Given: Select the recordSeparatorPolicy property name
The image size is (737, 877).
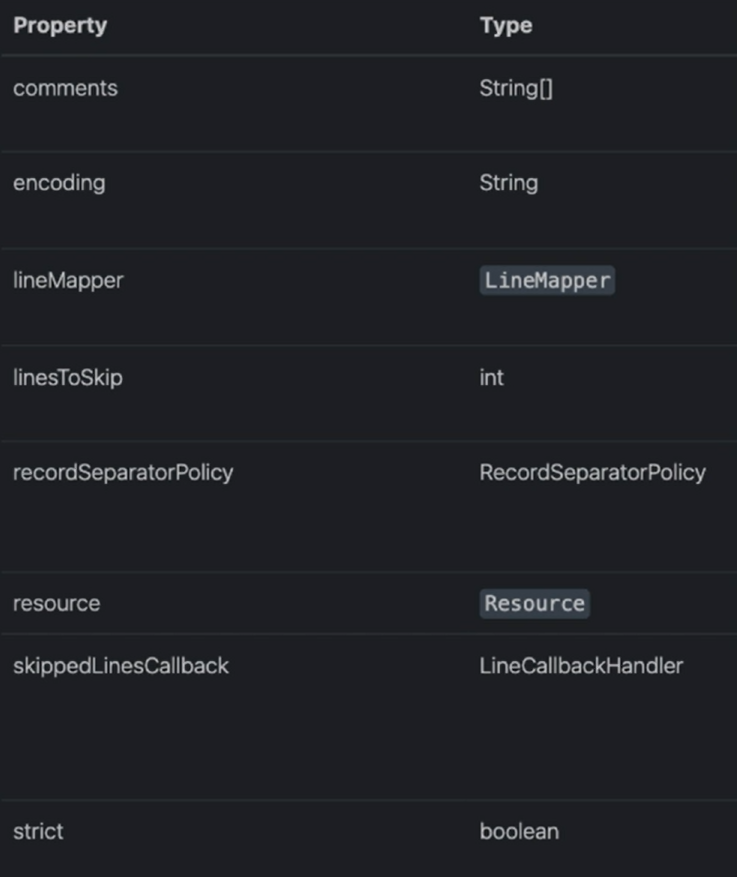Looking at the screenshot, I should pyautogui.click(x=123, y=473).
